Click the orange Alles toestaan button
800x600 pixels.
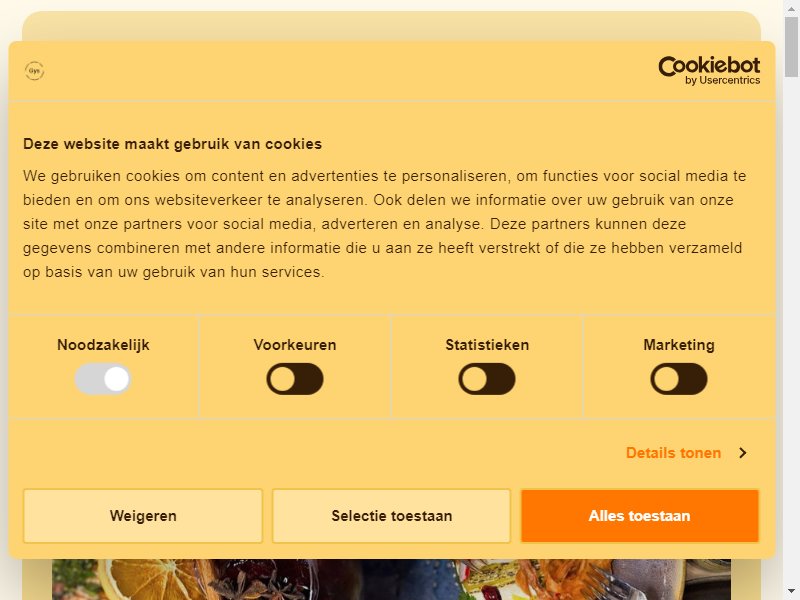pos(640,516)
